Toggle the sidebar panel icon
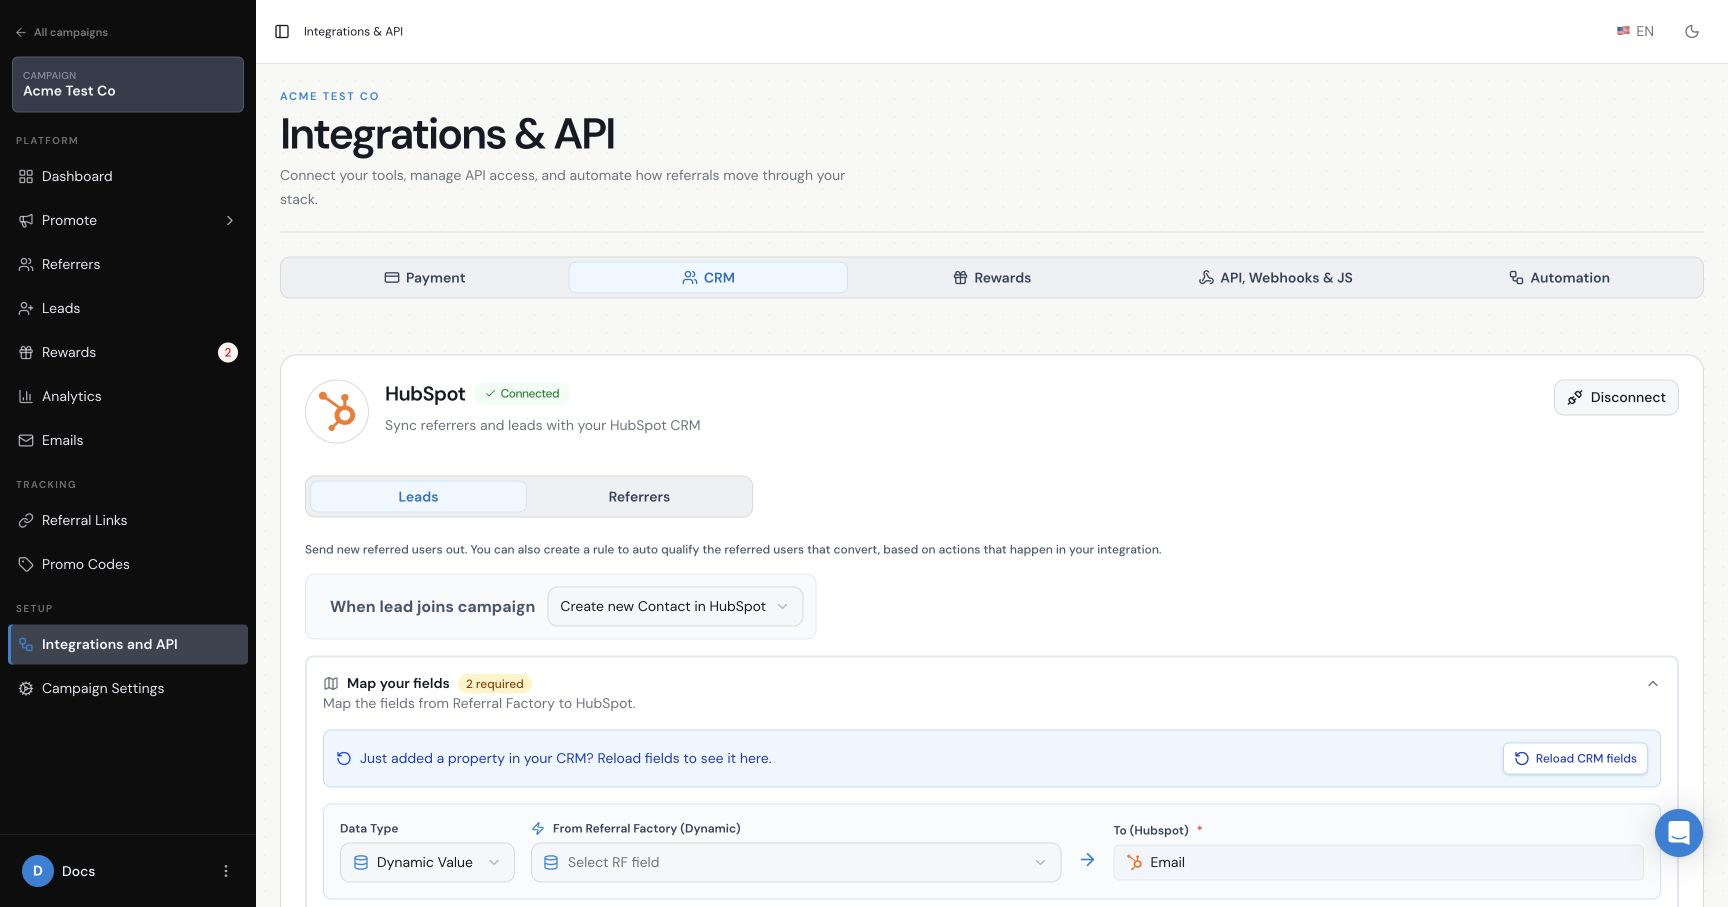 click(x=282, y=32)
